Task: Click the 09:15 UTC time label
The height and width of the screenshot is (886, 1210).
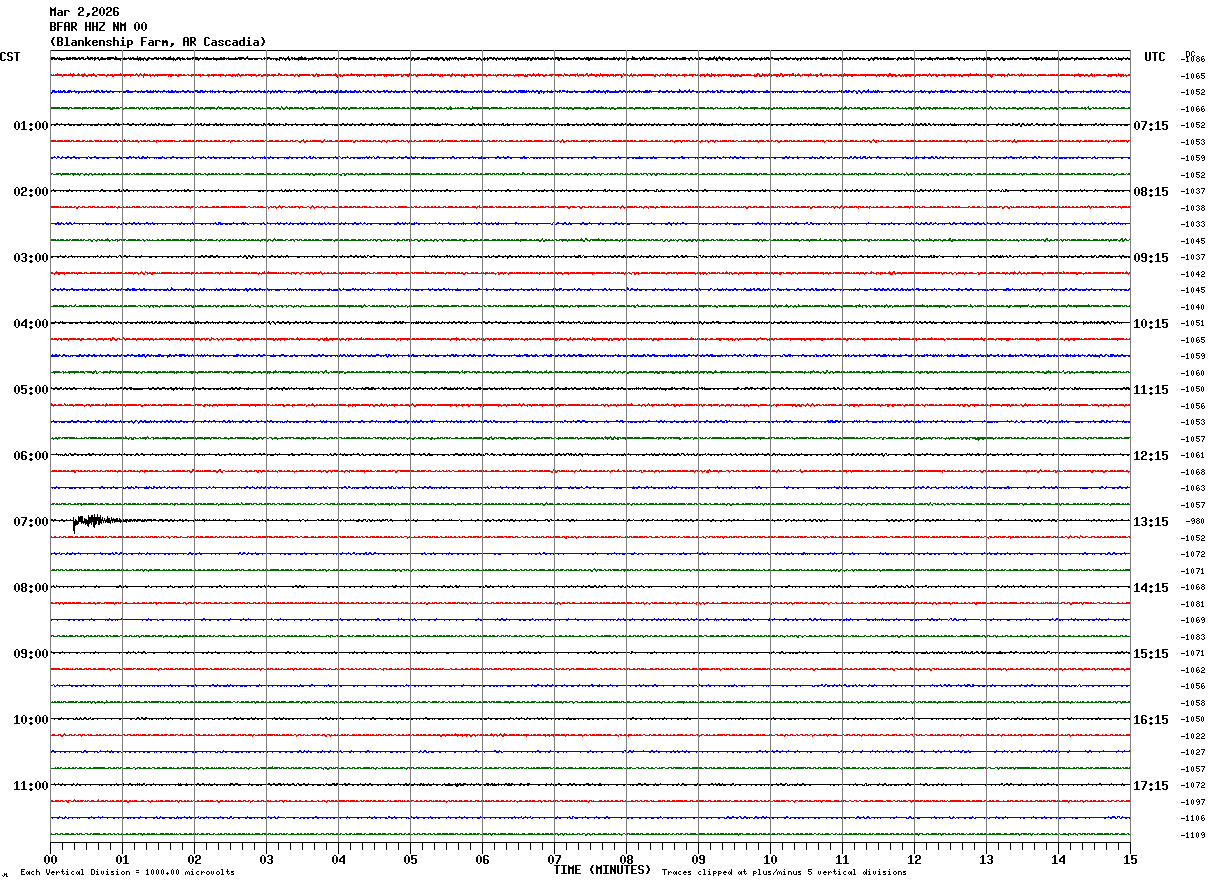Action: point(1150,258)
